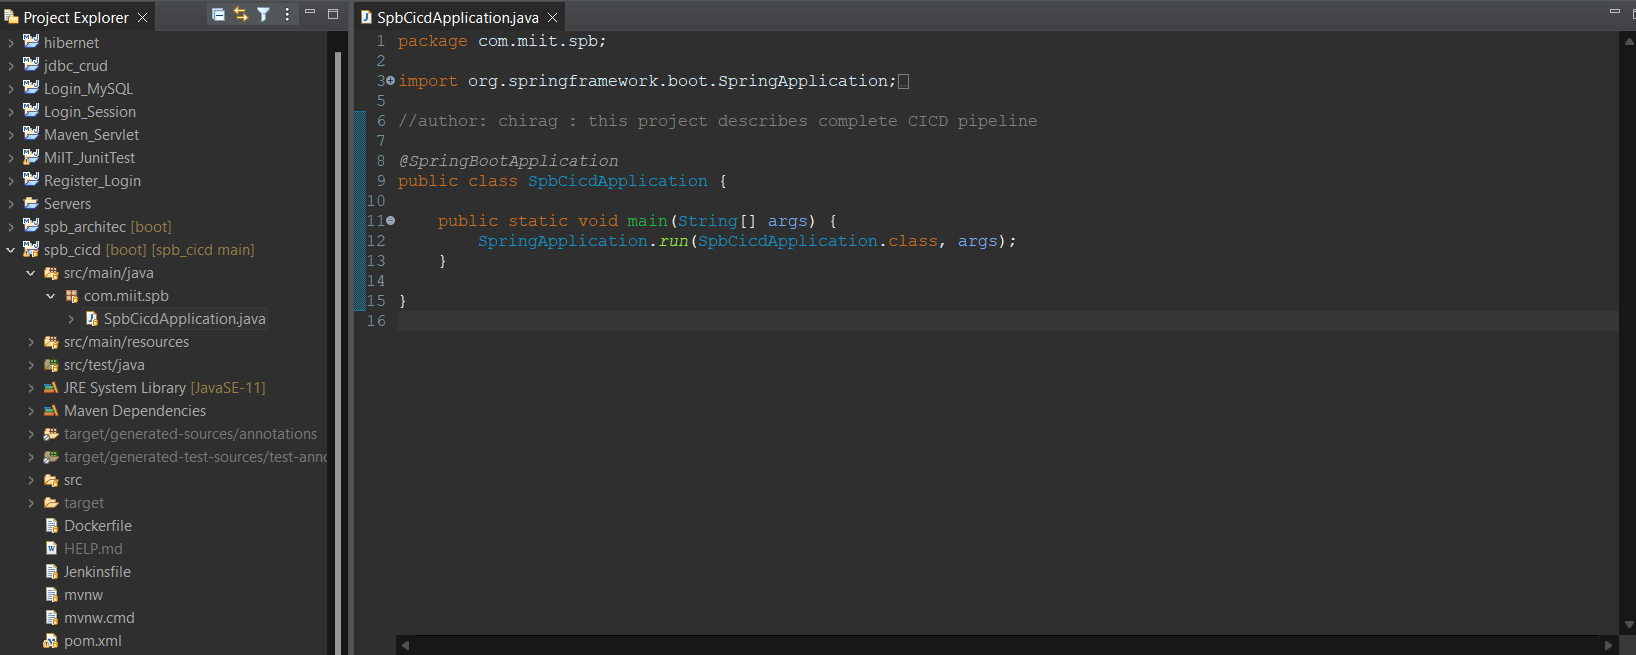This screenshot has height=655, width=1636.
Task: Click the Maven Dependencies library icon
Action: 51,411
